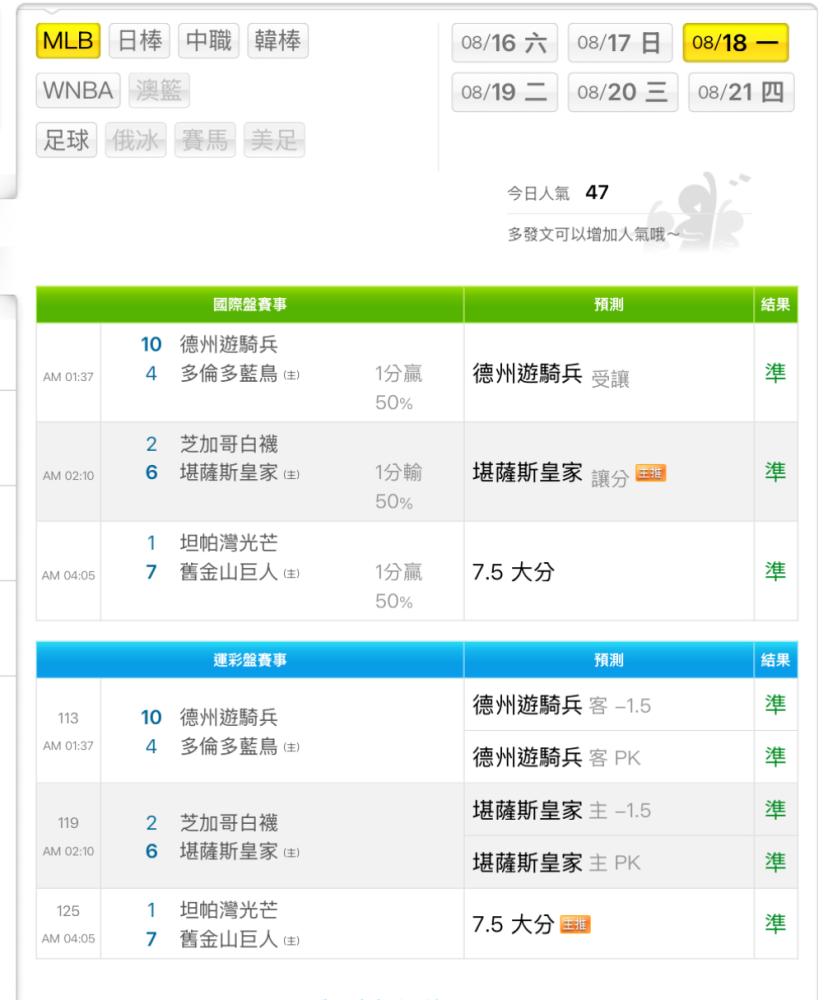Click the 準 result for 堪薩斯皇家 主 -1.5
The width and height of the screenshot is (828, 1000).
tap(776, 809)
